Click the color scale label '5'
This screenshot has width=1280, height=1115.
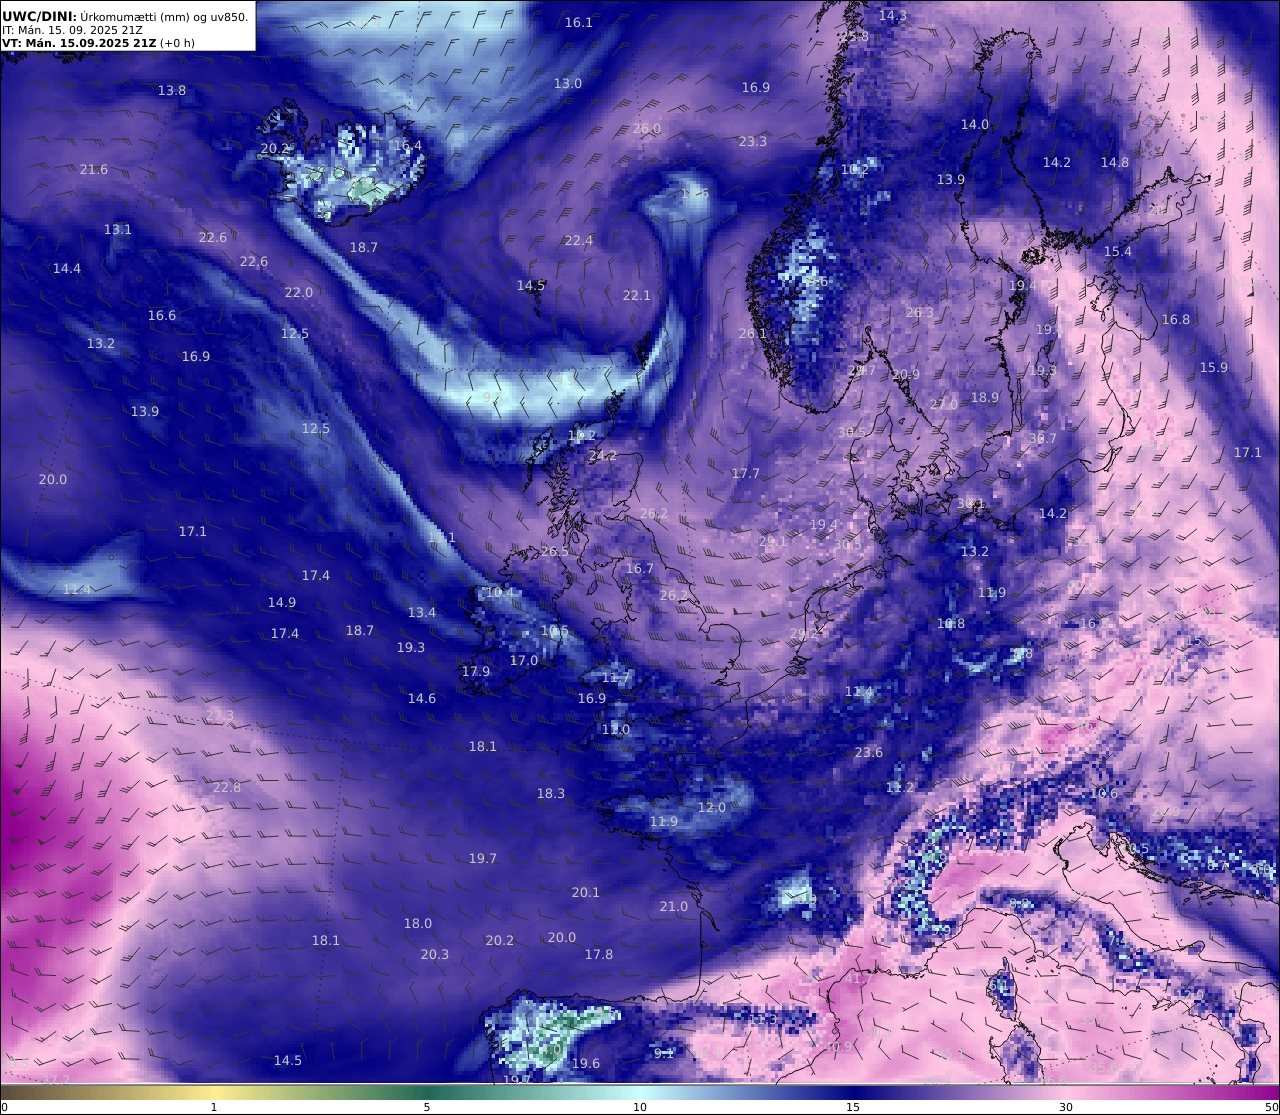[x=427, y=1107]
